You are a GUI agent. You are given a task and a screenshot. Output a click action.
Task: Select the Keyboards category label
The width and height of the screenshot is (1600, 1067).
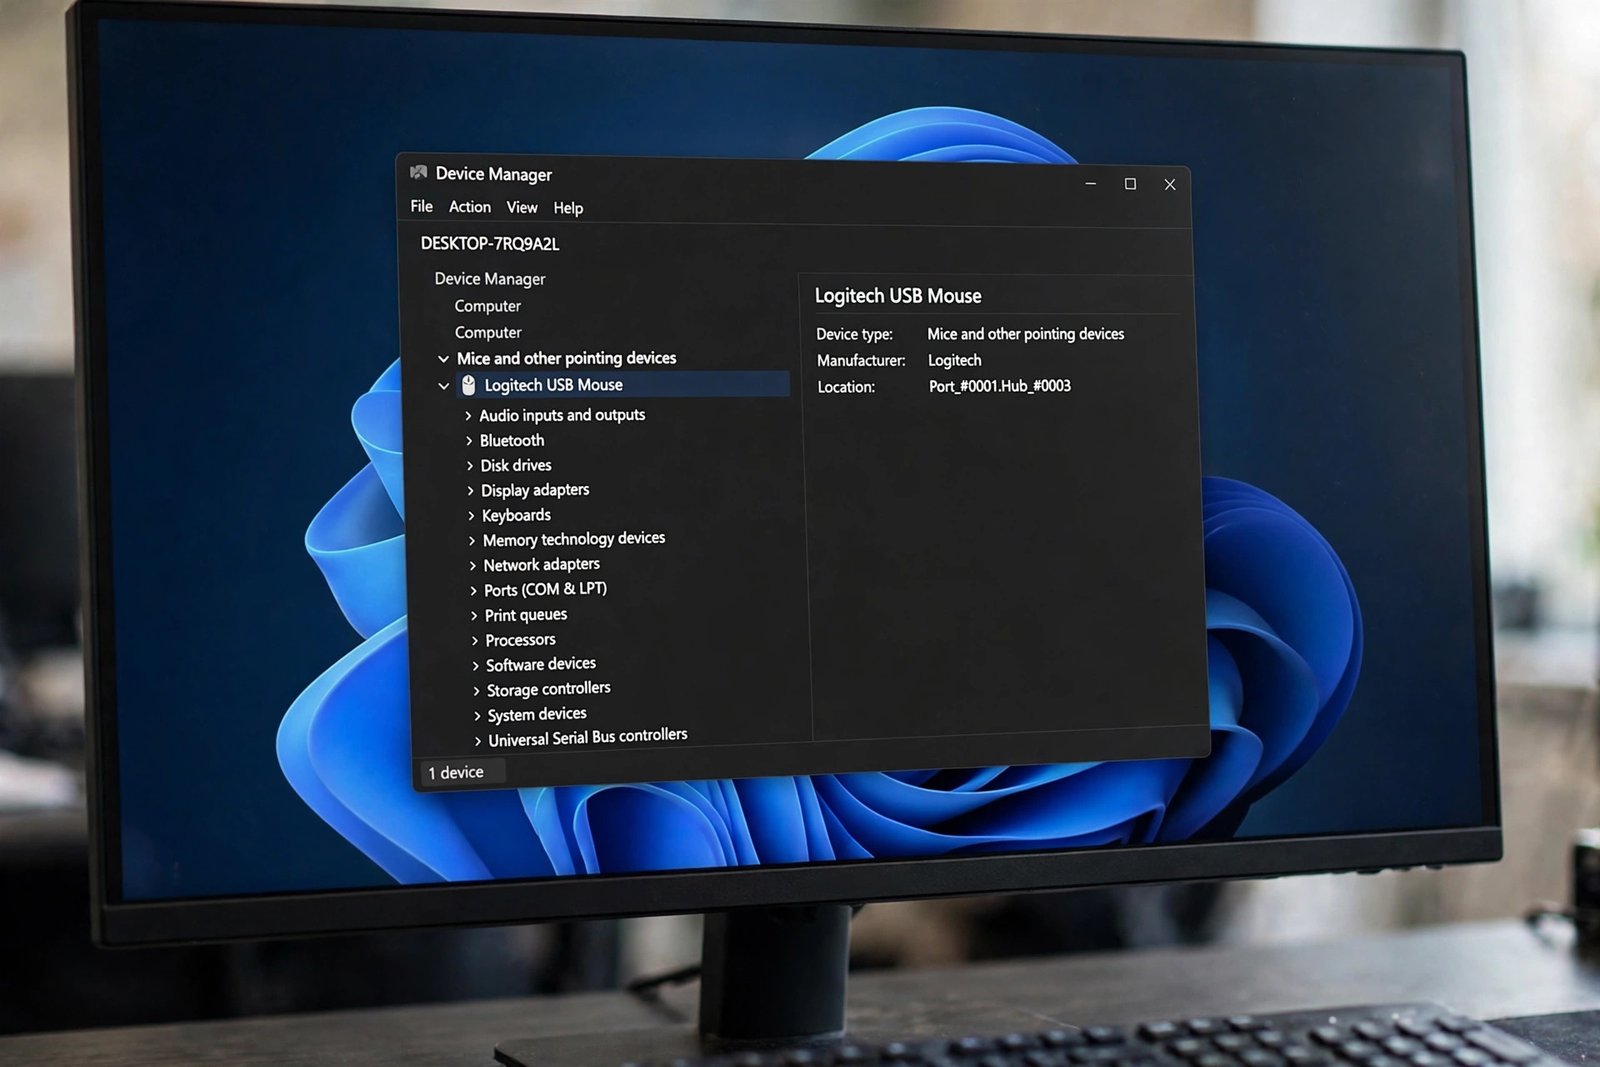click(516, 515)
